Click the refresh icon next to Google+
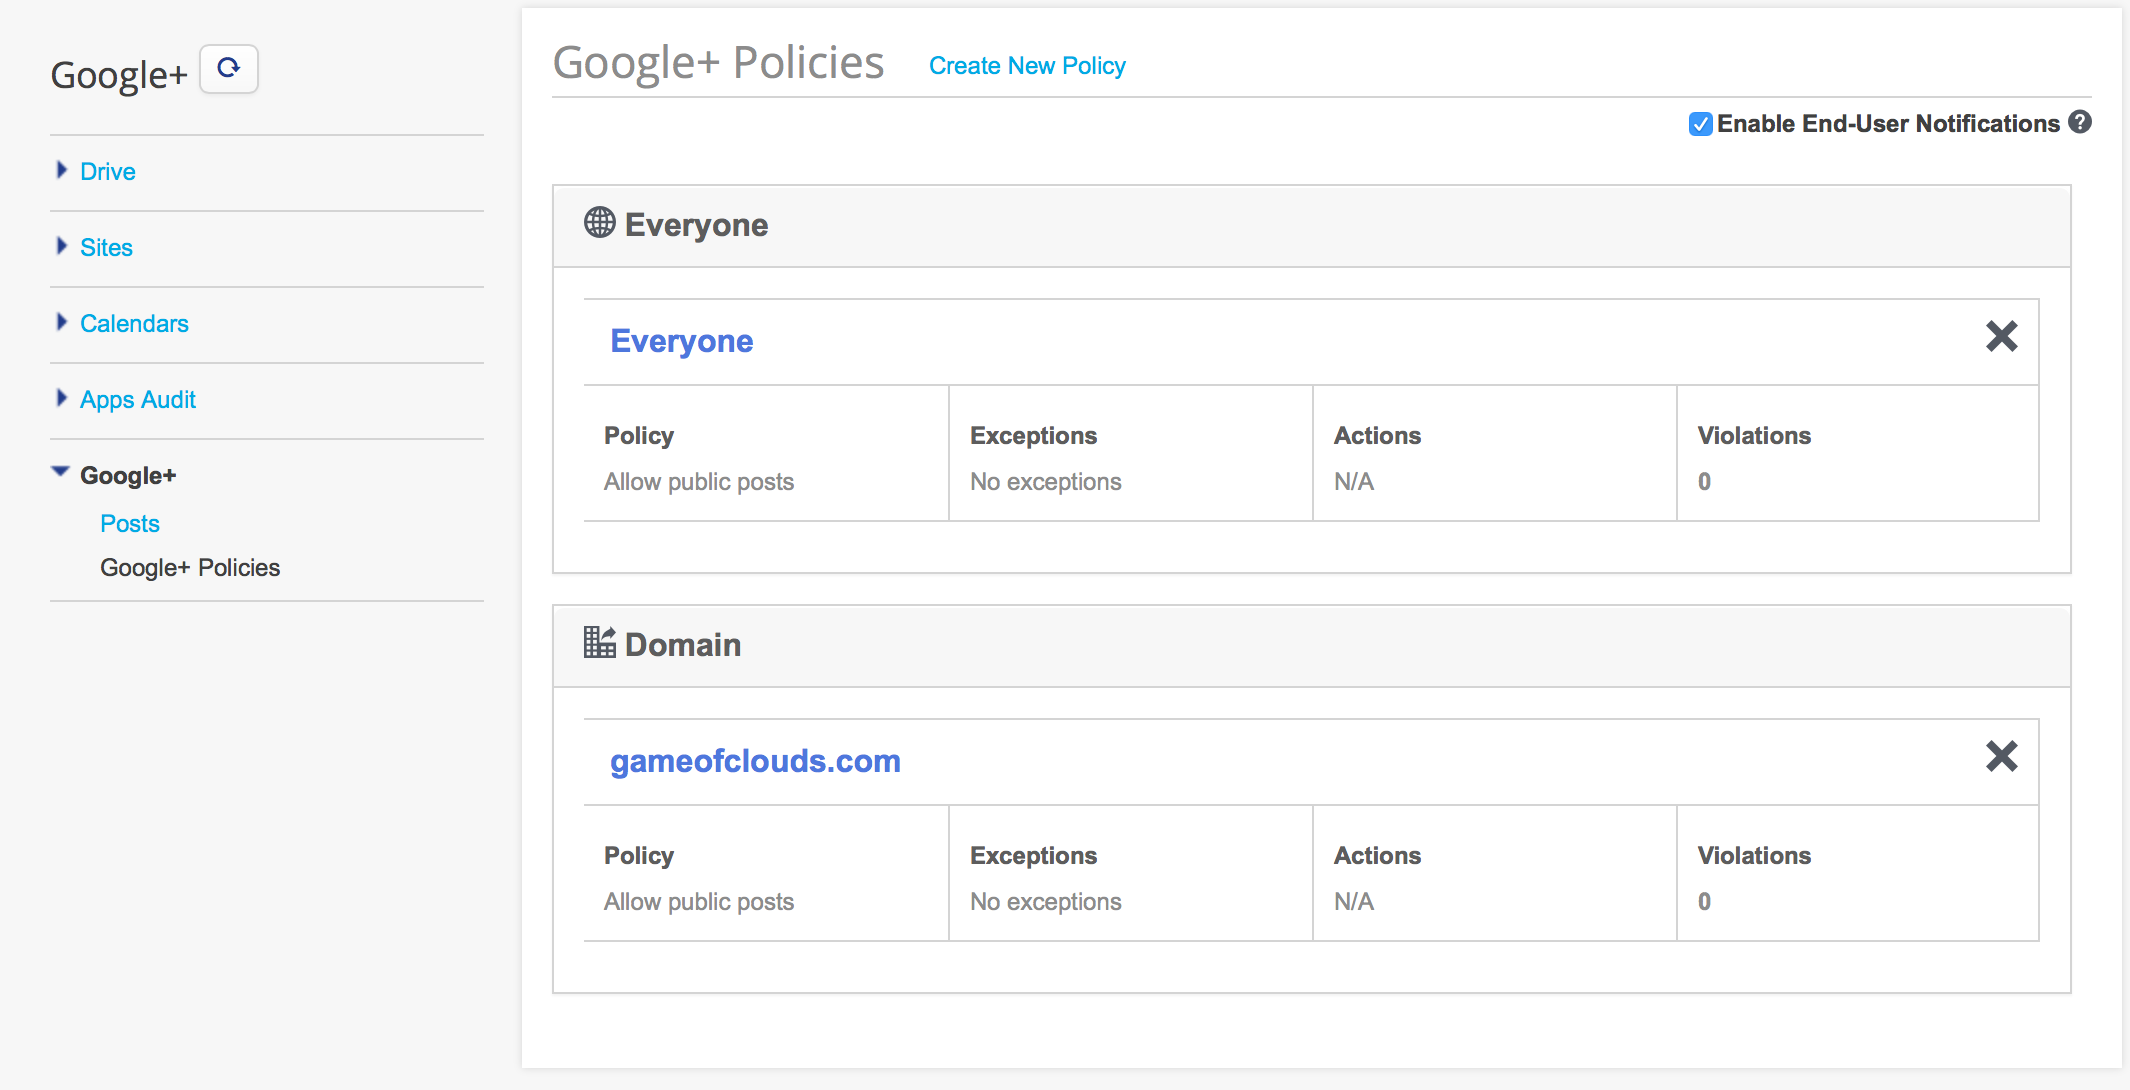This screenshot has height=1090, width=2130. (x=229, y=69)
